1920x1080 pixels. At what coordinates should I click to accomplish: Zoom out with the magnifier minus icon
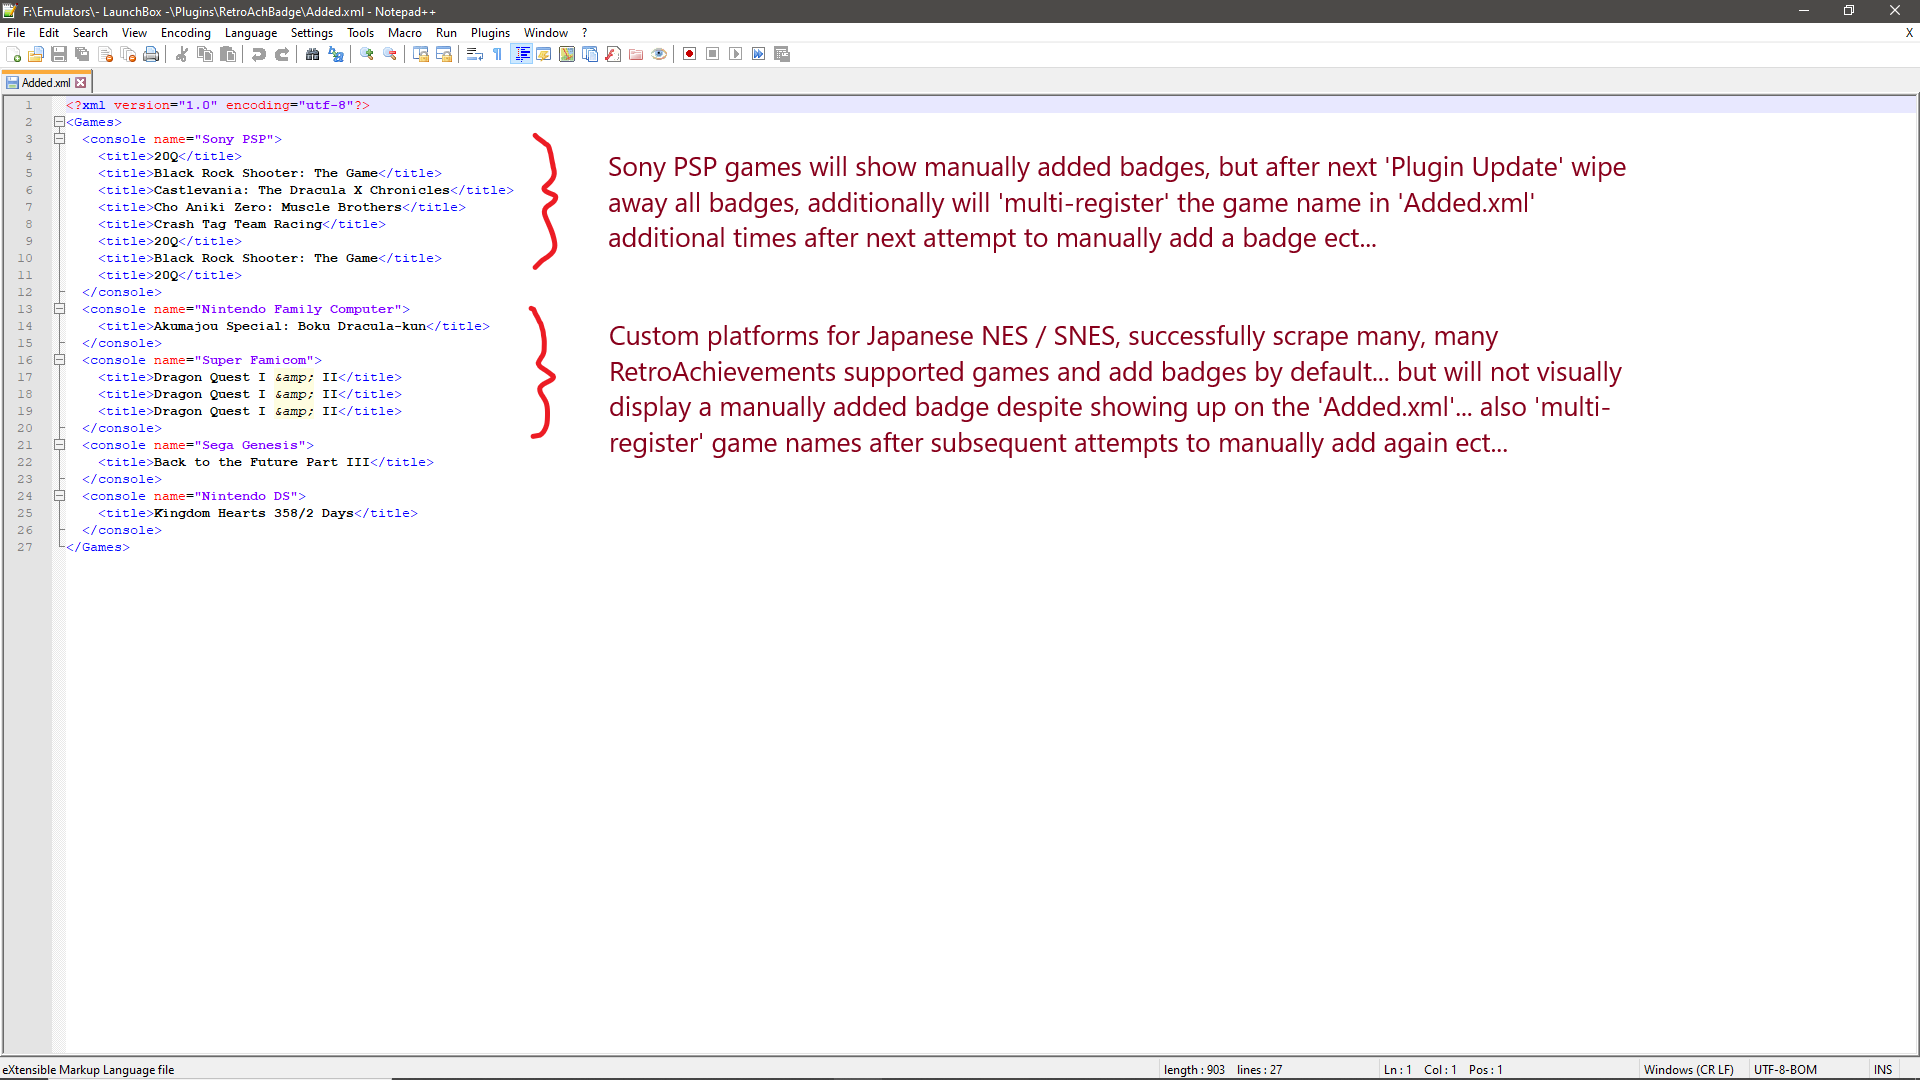click(x=390, y=54)
